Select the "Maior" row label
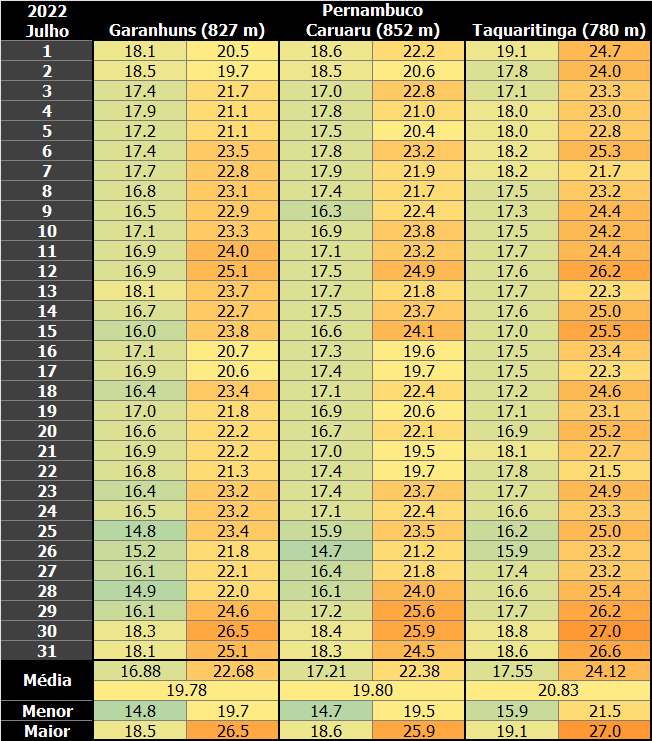This screenshot has width=652, height=741. 47,731
